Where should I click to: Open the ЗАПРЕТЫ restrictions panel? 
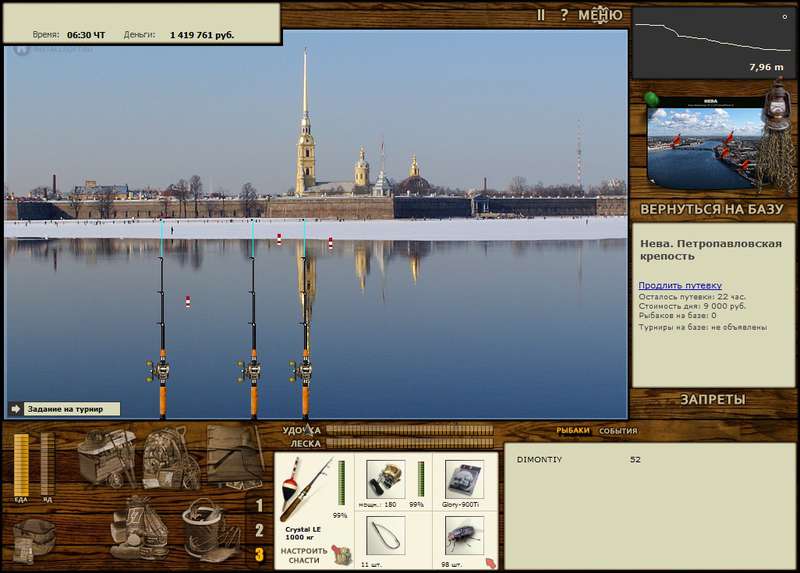(713, 400)
